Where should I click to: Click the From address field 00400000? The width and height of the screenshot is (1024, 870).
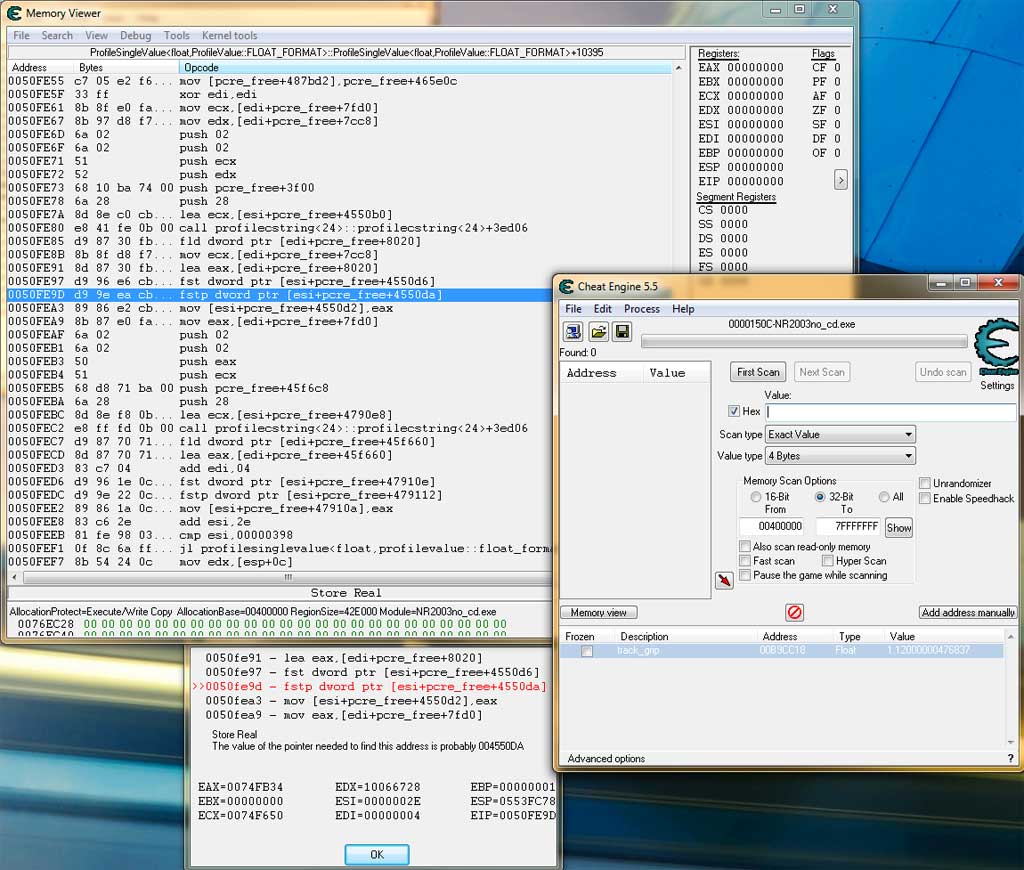(x=772, y=526)
